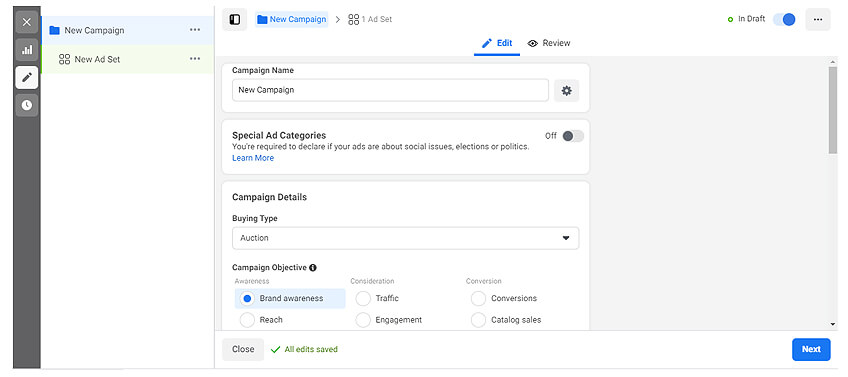Click the scrollbar up arrow
The image size is (848, 377).
point(832,61)
